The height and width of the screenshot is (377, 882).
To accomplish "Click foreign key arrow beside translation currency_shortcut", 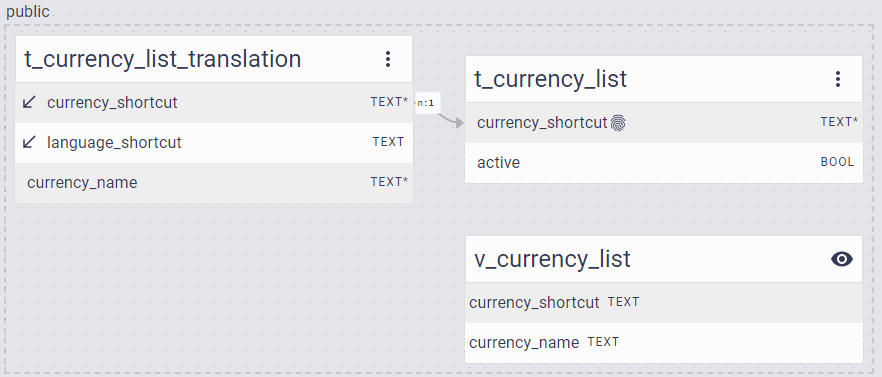I will tap(29, 102).
